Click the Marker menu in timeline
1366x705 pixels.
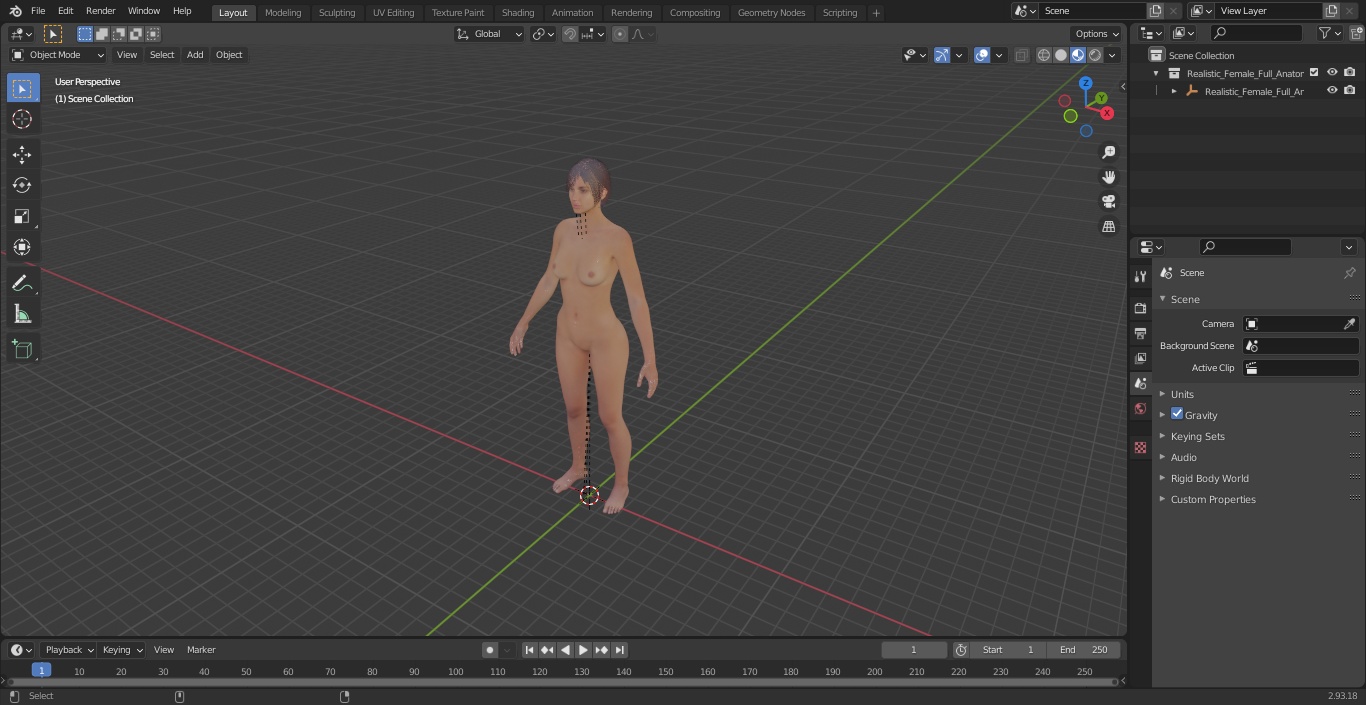coord(201,650)
